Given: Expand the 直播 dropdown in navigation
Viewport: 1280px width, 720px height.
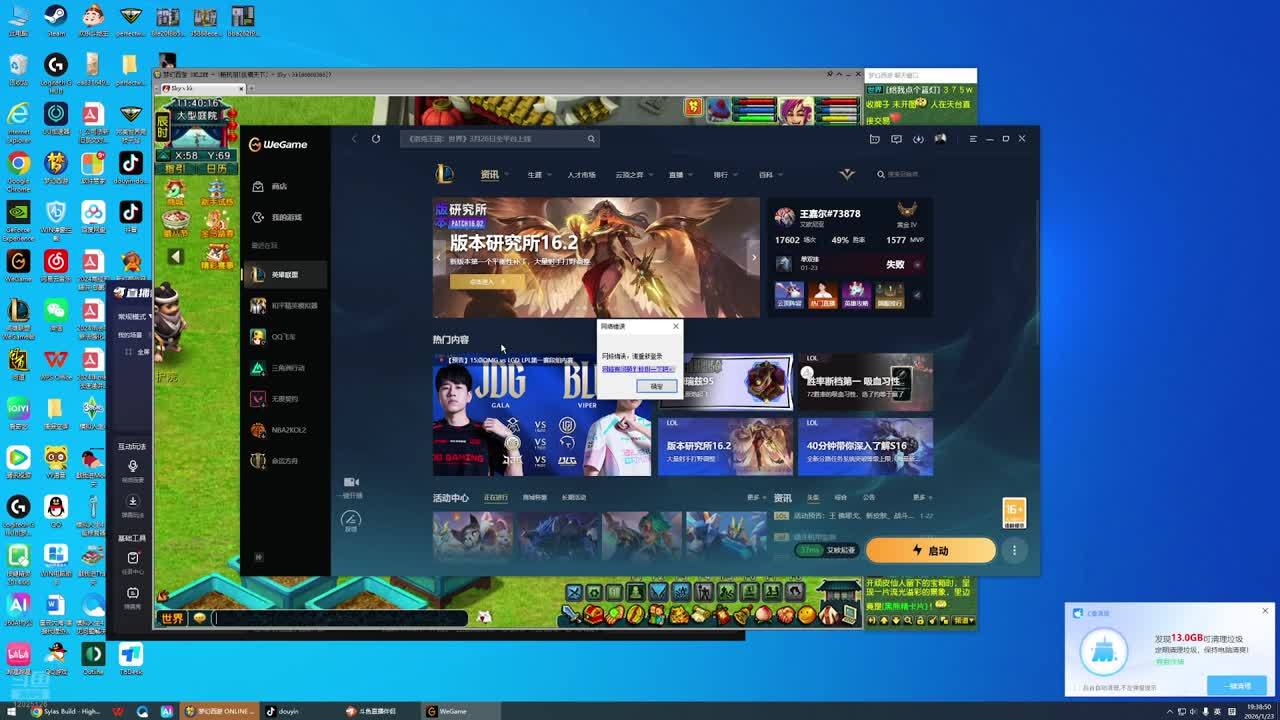Looking at the screenshot, I should (680, 175).
